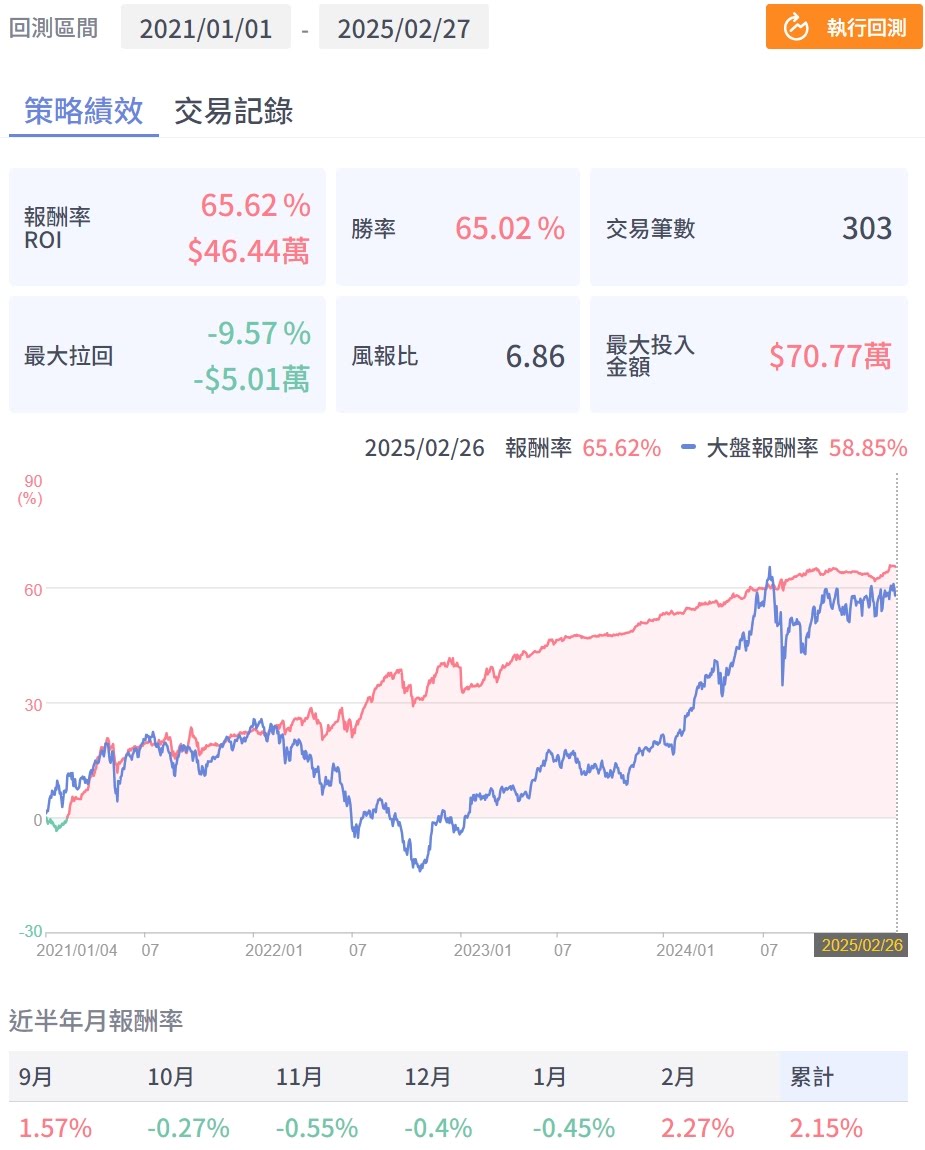Click the 9月 column header

(x=36, y=1077)
